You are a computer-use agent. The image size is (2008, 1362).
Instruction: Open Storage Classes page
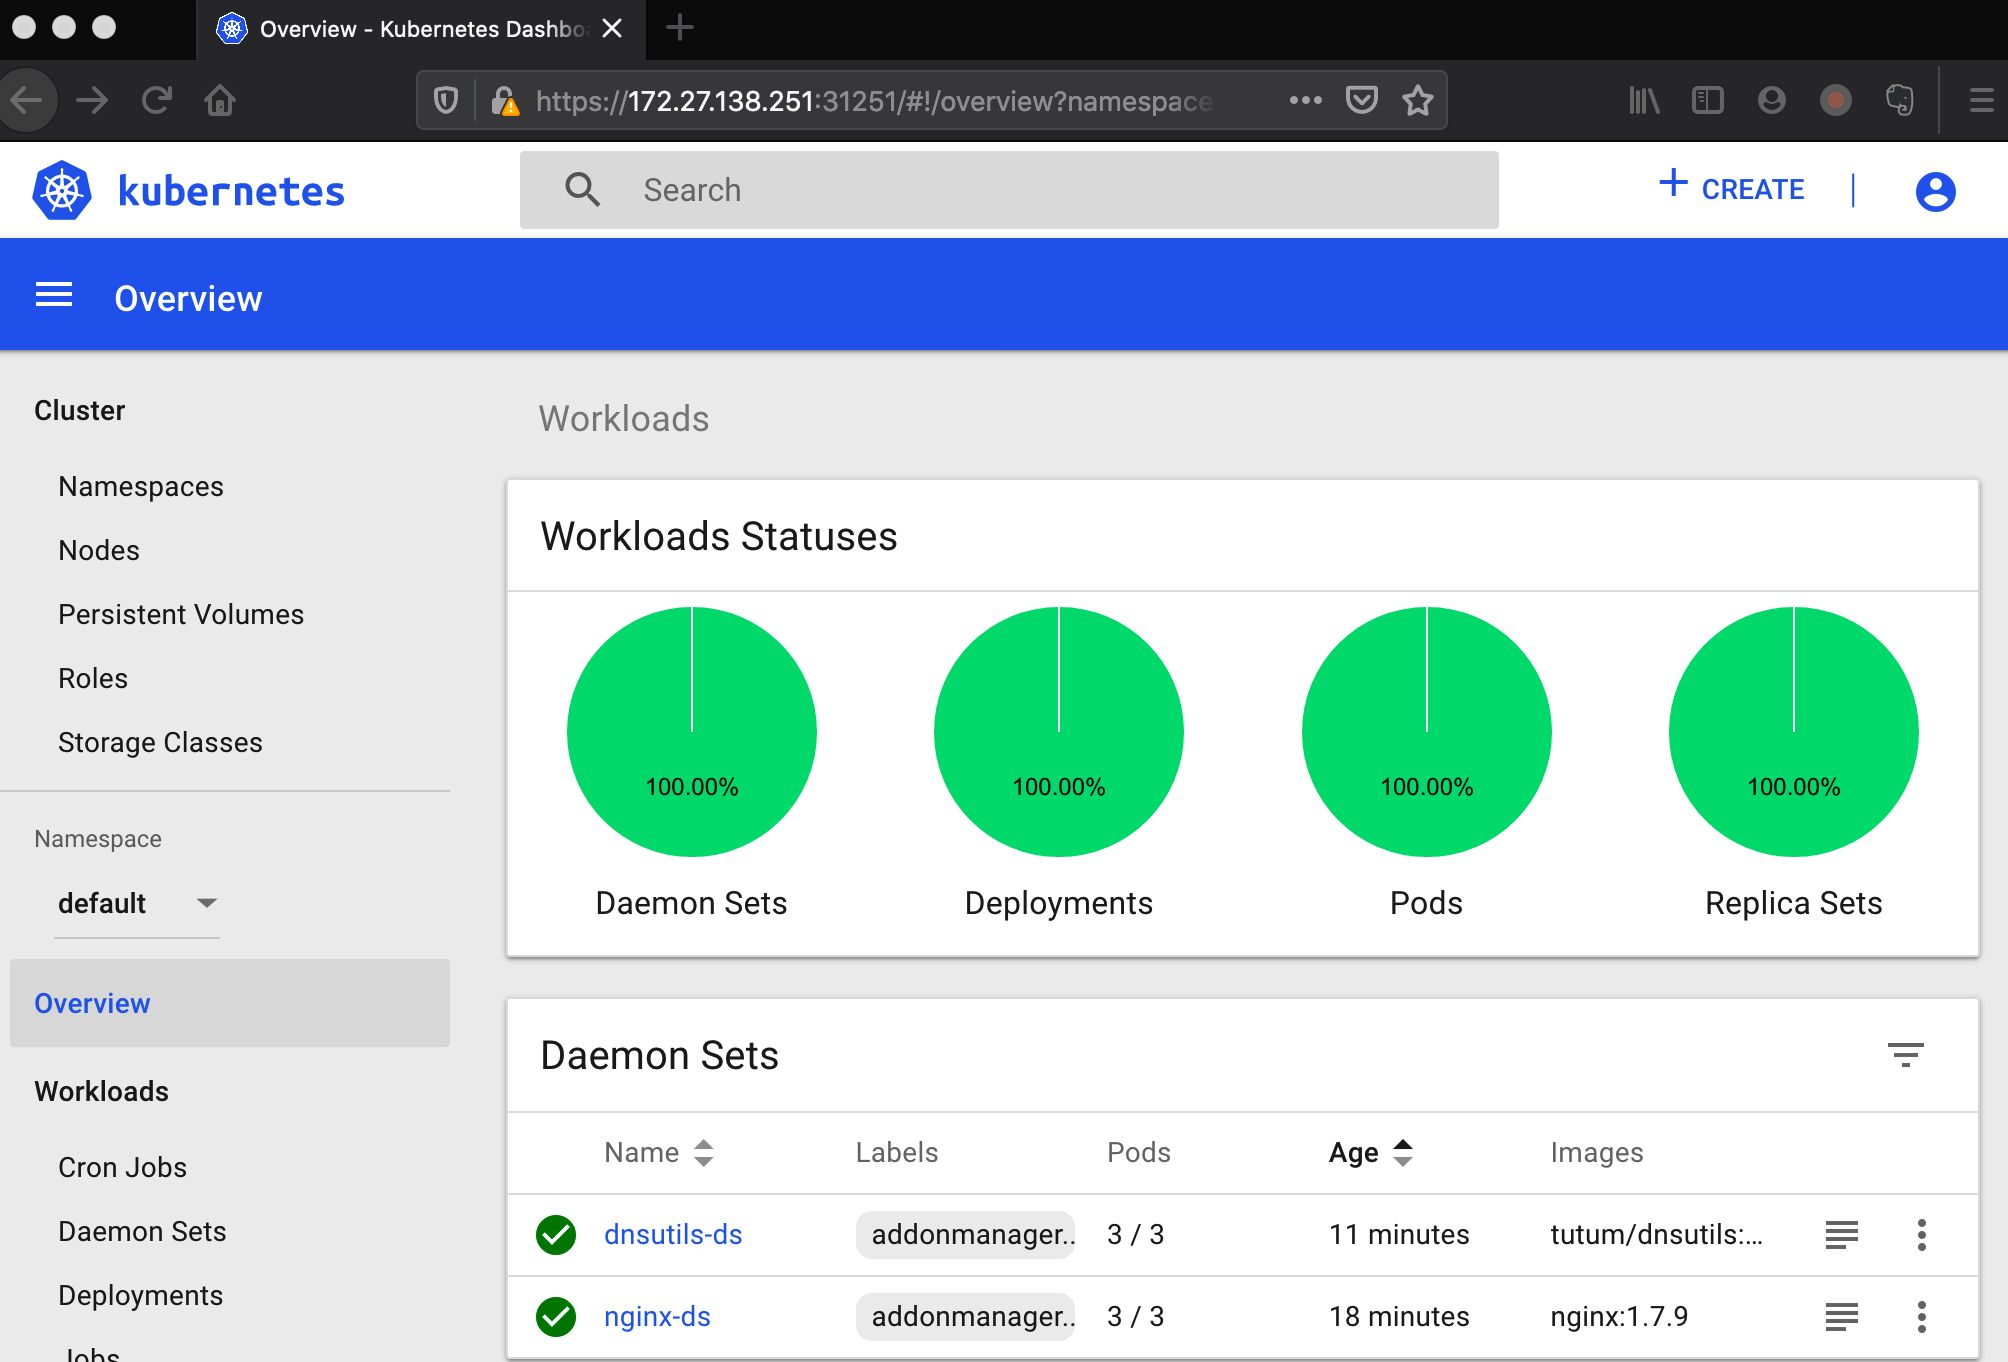160,743
